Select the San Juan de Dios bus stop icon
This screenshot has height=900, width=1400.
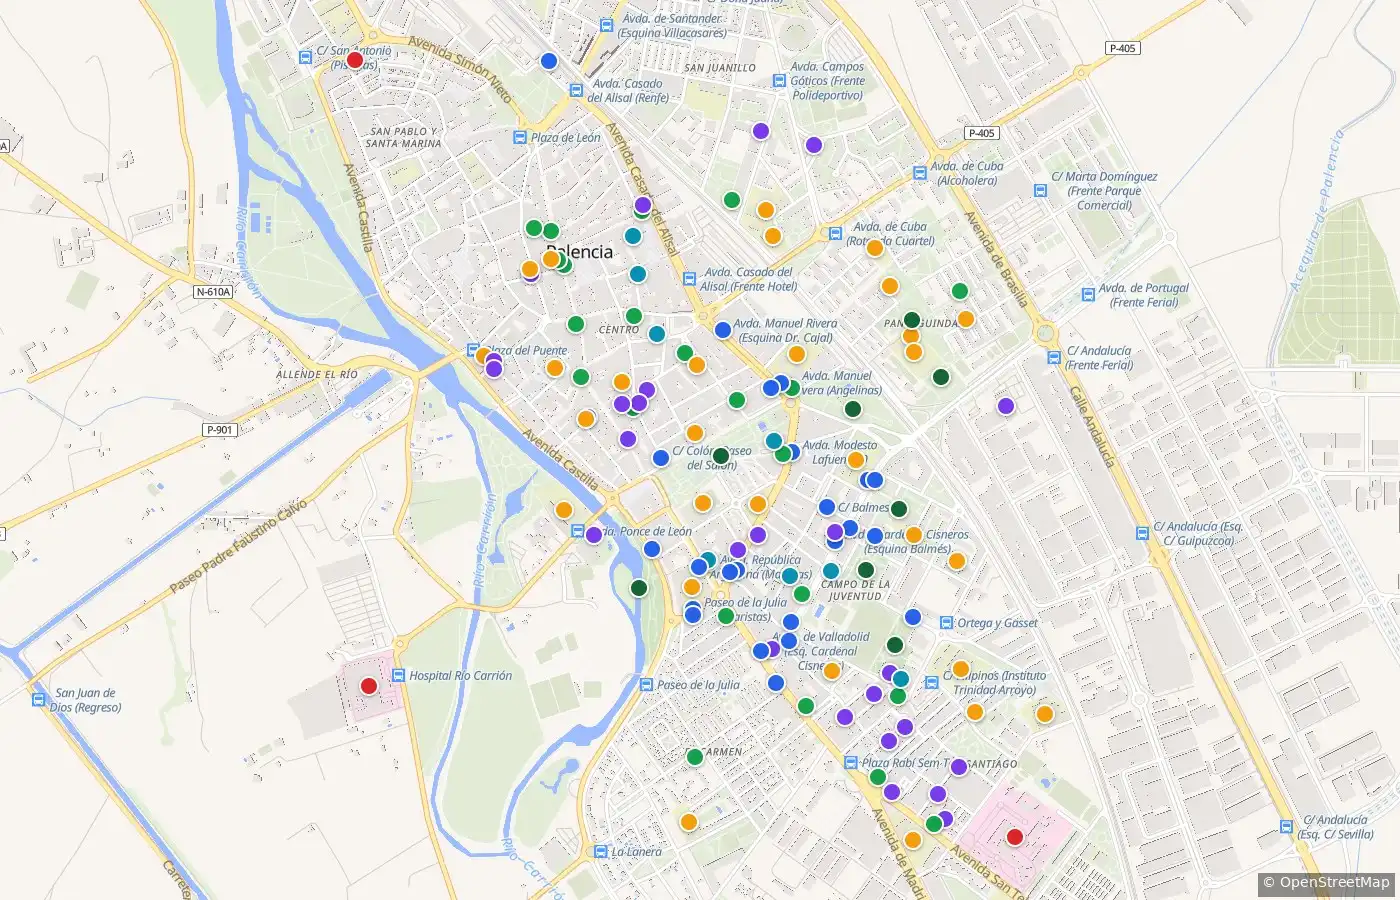click(38, 699)
